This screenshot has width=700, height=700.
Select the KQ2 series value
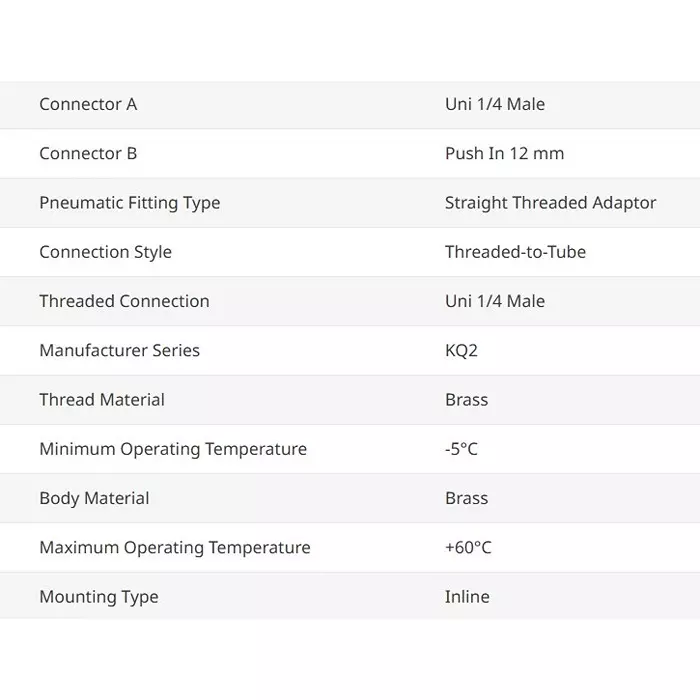[x=463, y=350]
